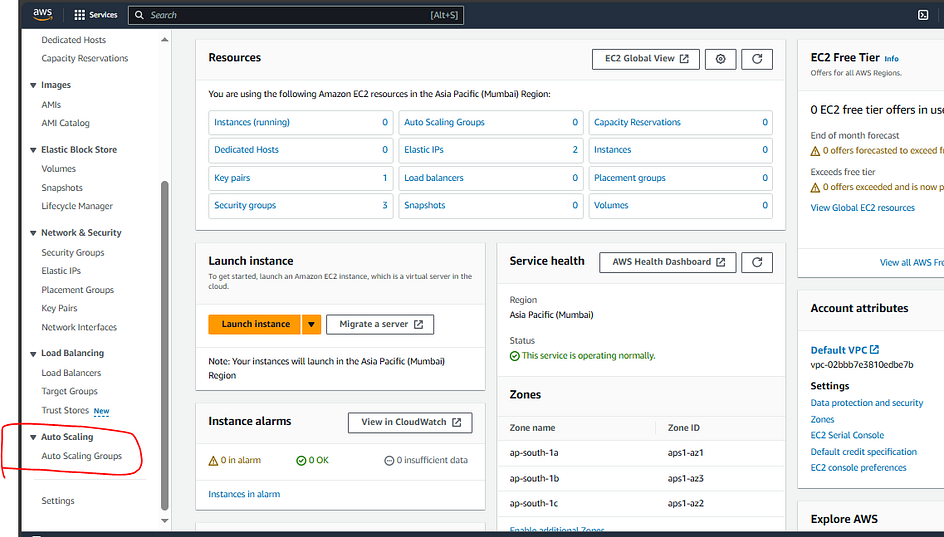Click the Resources settings gear icon
Viewport: 944px width, 537px height.
click(721, 59)
